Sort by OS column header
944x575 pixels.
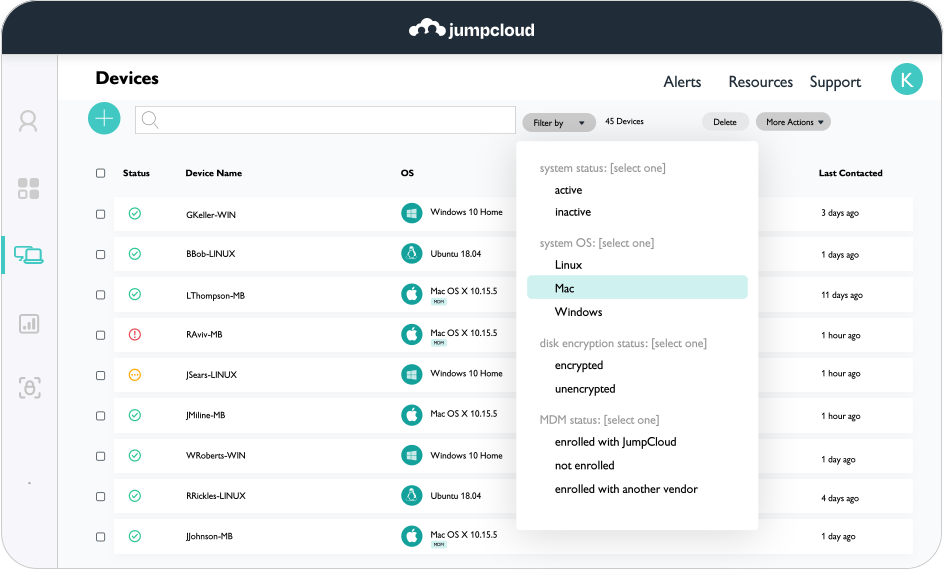(407, 173)
